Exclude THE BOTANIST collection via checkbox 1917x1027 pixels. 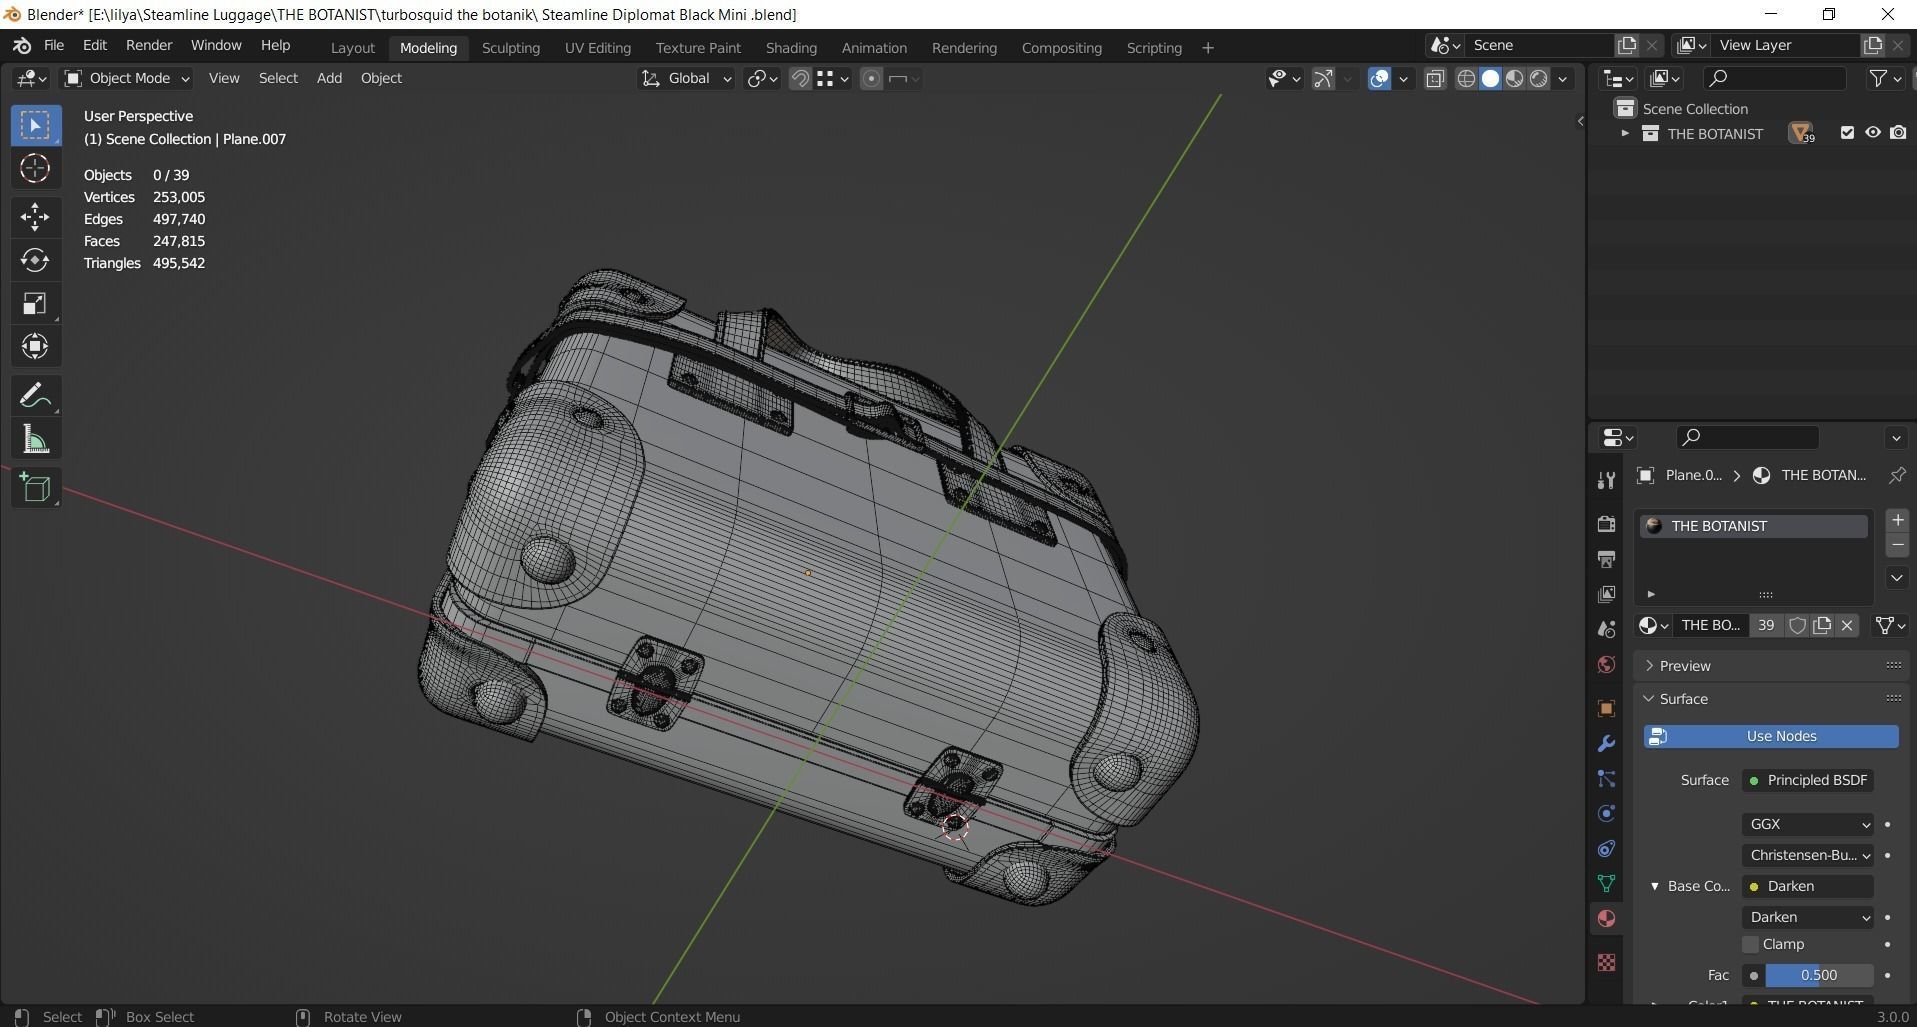[x=1847, y=133]
